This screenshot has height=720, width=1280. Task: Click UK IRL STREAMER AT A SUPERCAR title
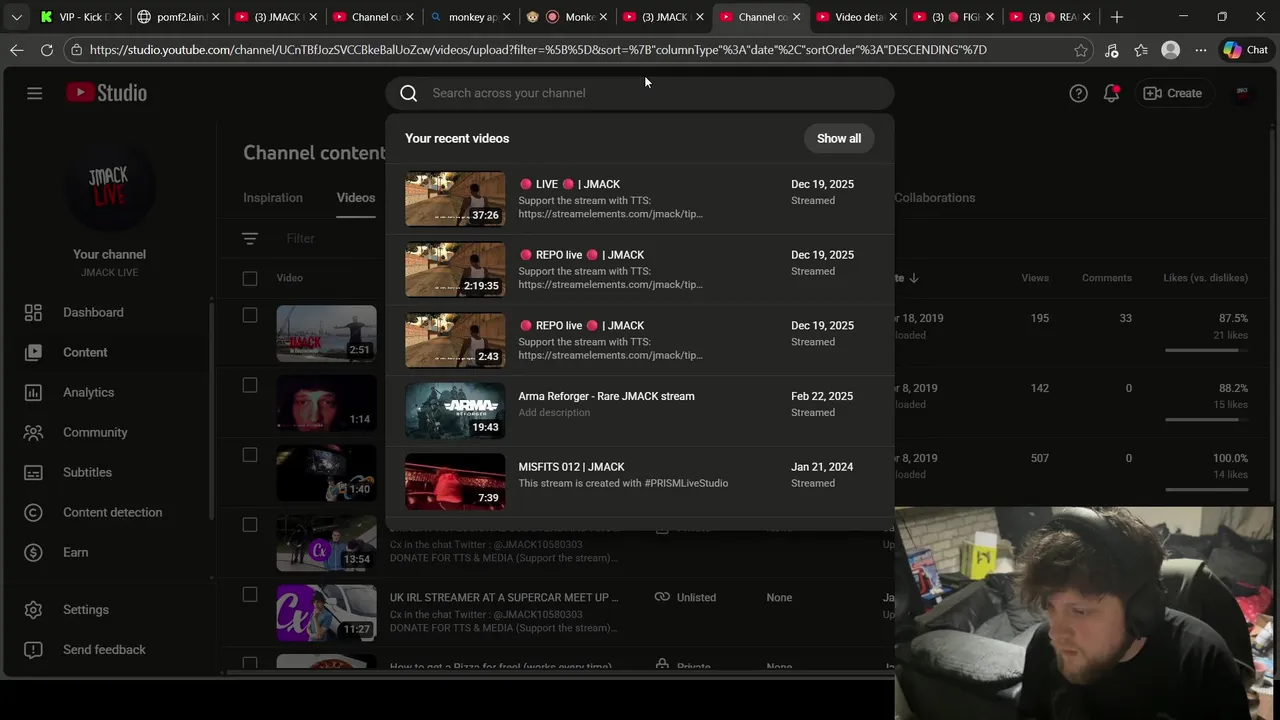[504, 597]
